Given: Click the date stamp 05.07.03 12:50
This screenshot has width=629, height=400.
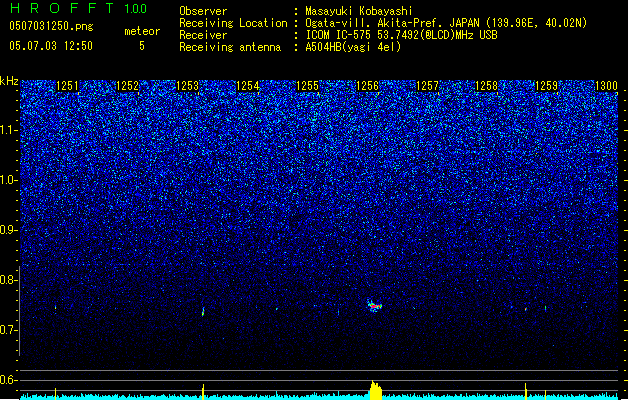Looking at the screenshot, I should click(x=51, y=46).
